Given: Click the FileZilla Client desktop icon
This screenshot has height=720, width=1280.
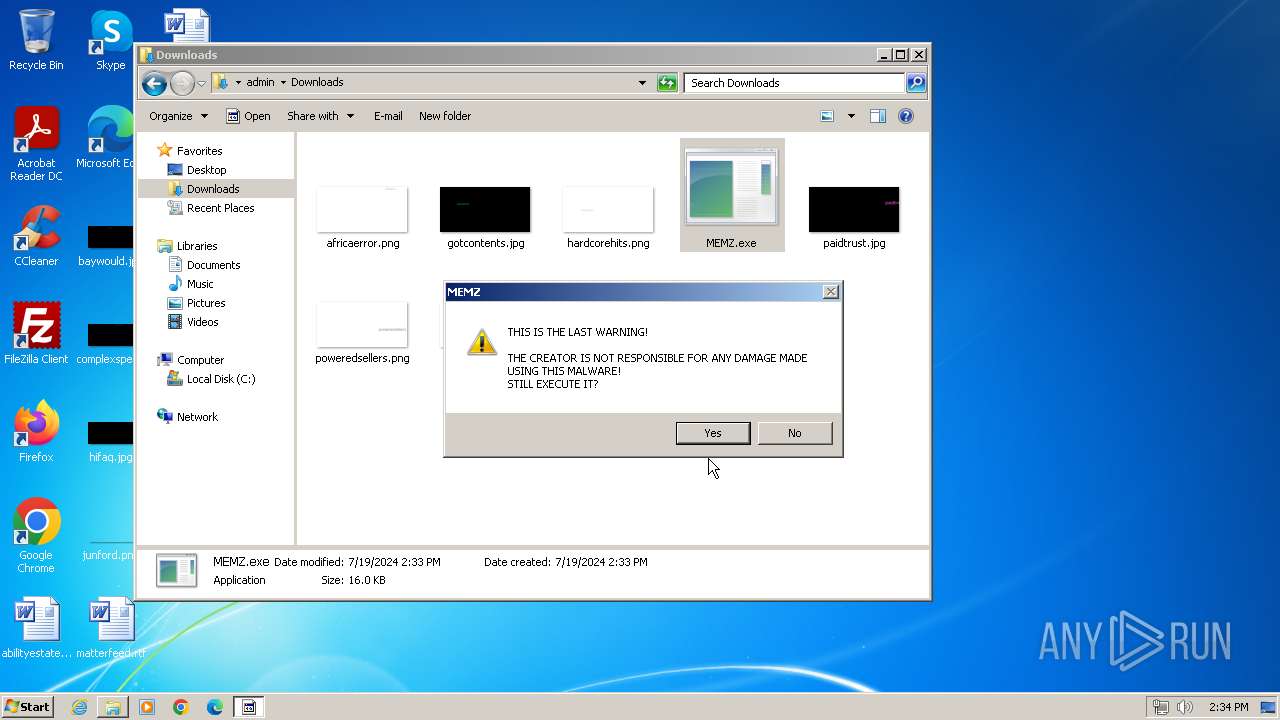Looking at the screenshot, I should 36,334.
